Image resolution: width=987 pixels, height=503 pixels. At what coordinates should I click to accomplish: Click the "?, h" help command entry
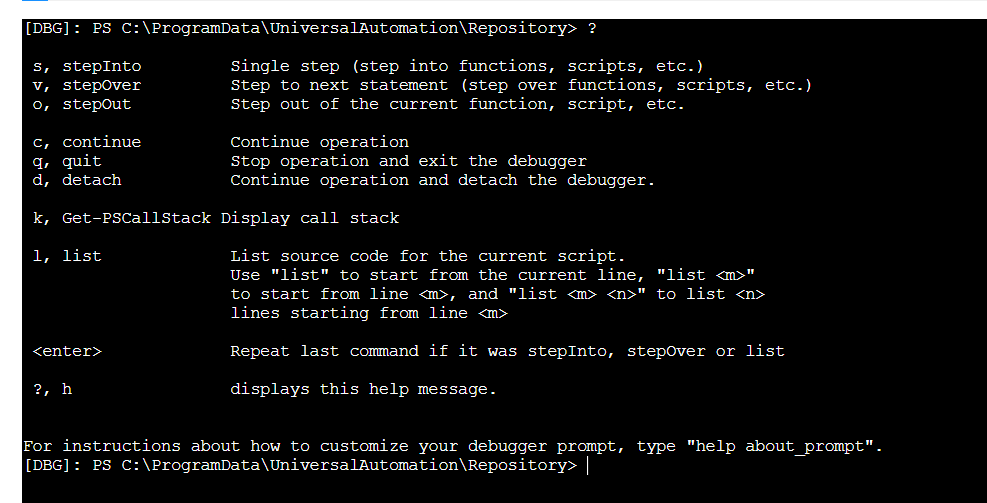(x=52, y=389)
